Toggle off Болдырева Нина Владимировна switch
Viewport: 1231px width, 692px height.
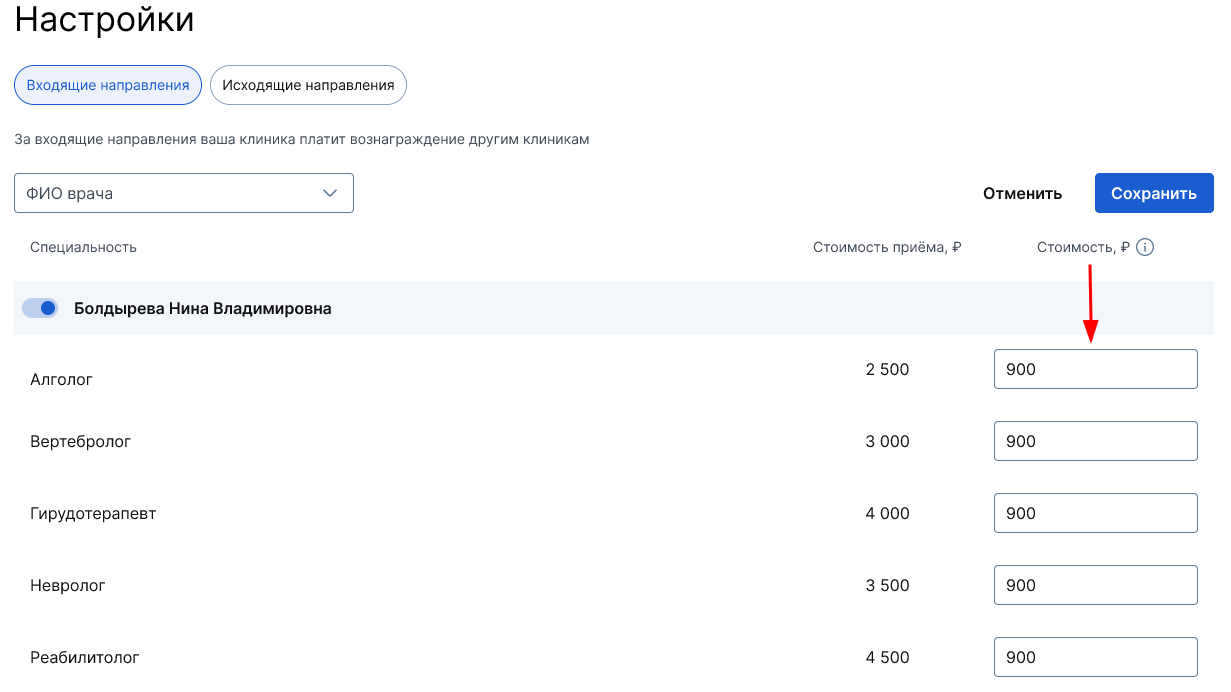pyautogui.click(x=40, y=308)
